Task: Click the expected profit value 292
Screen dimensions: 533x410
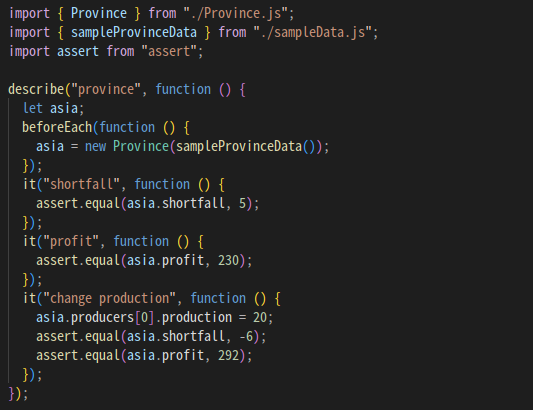Action: [x=228, y=356]
